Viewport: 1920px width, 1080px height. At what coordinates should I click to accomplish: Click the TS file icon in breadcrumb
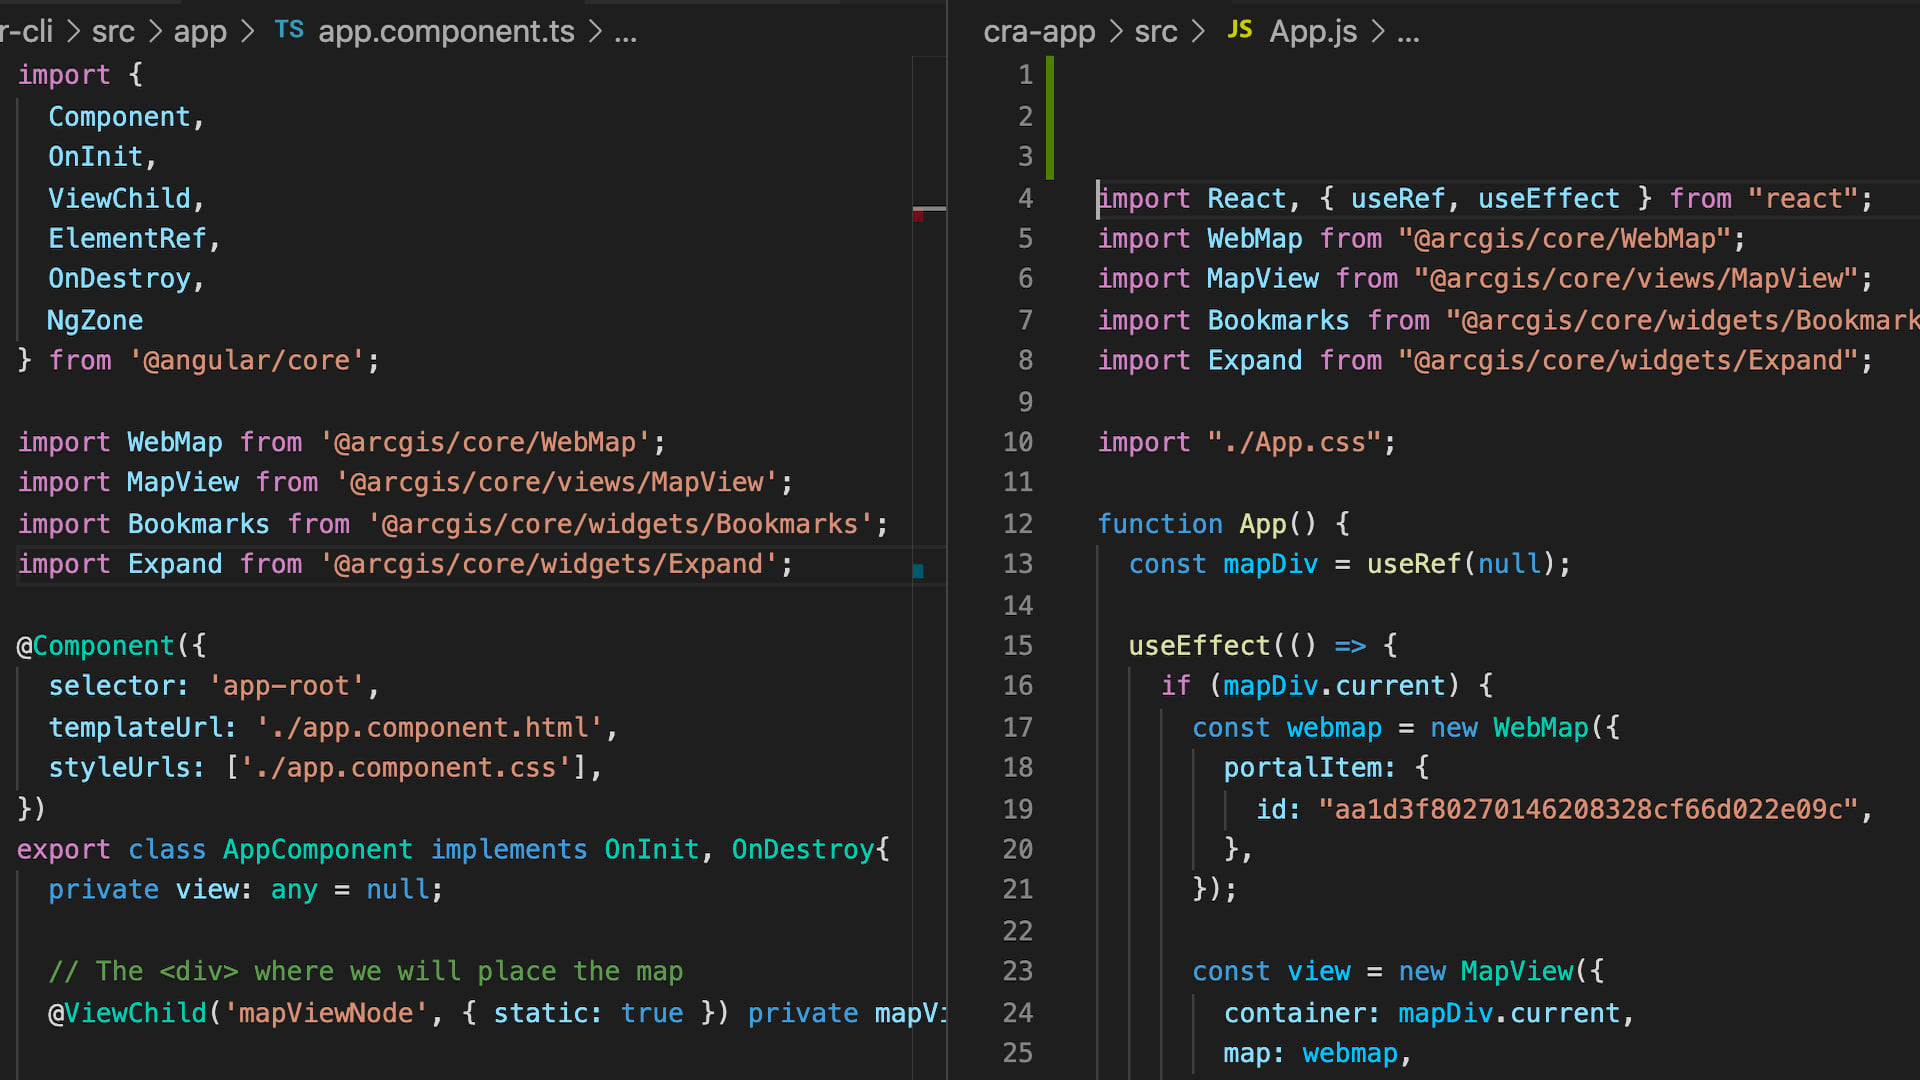(289, 30)
